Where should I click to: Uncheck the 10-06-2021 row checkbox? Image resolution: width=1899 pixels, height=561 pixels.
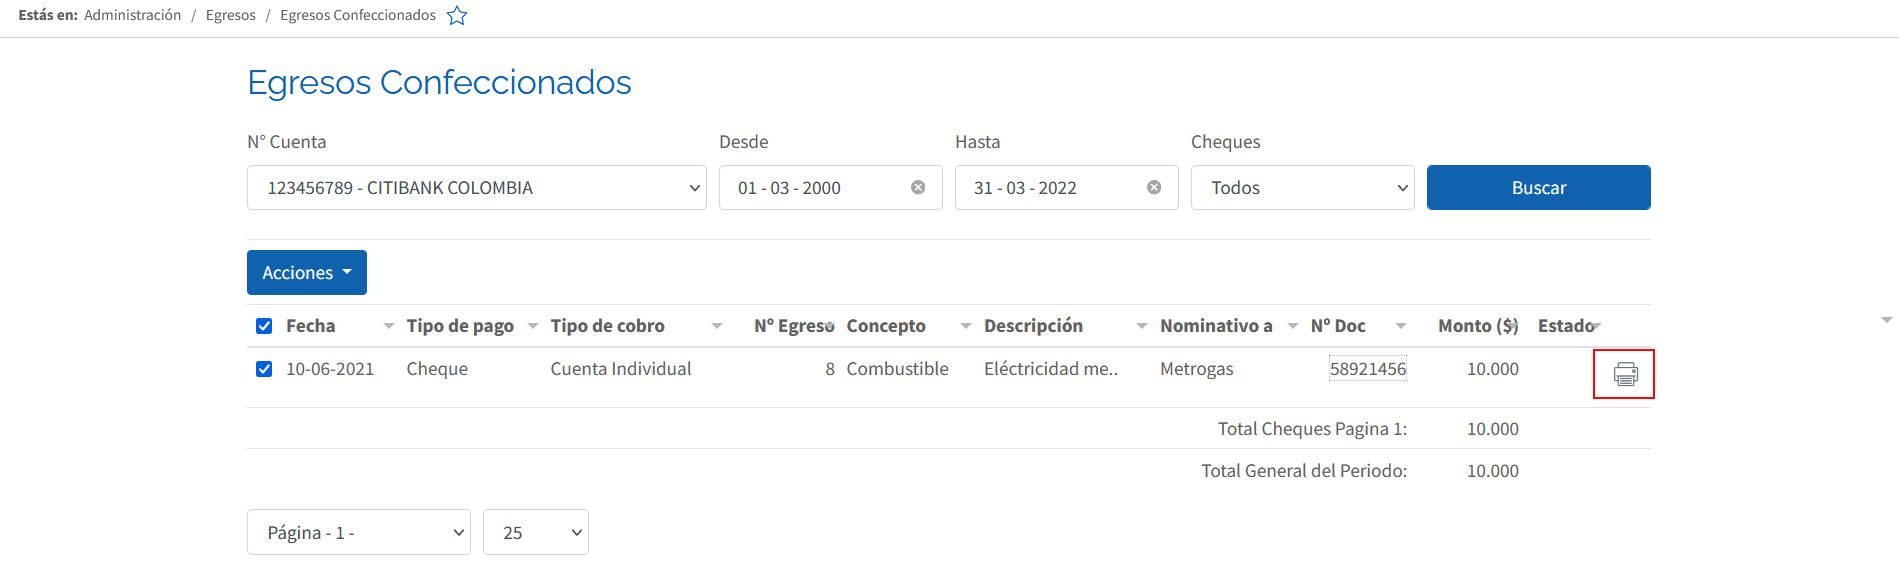point(264,369)
